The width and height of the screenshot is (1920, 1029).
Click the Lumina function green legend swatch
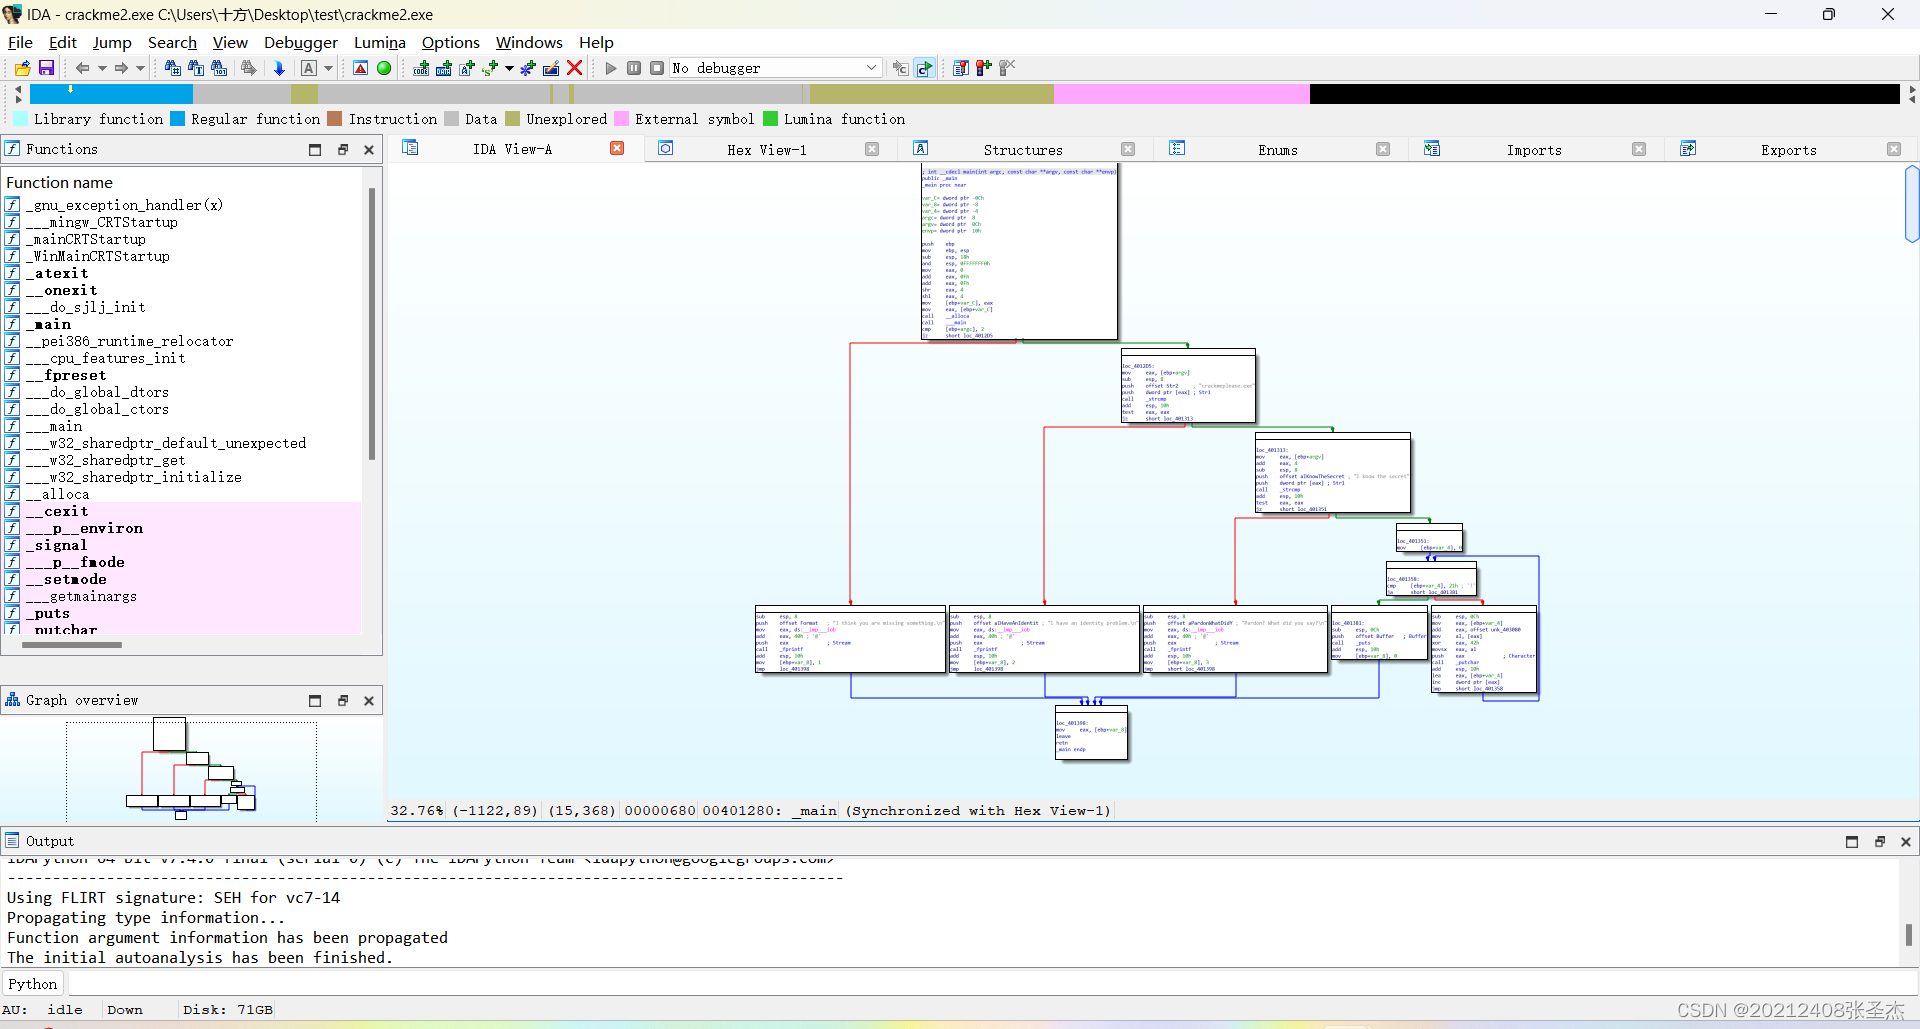pos(770,119)
